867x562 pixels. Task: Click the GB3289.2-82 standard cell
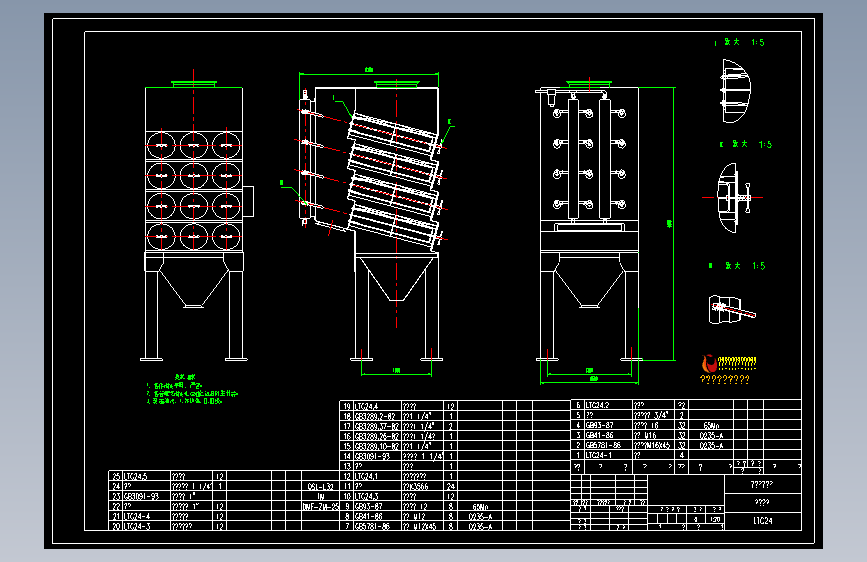[x=375, y=416]
